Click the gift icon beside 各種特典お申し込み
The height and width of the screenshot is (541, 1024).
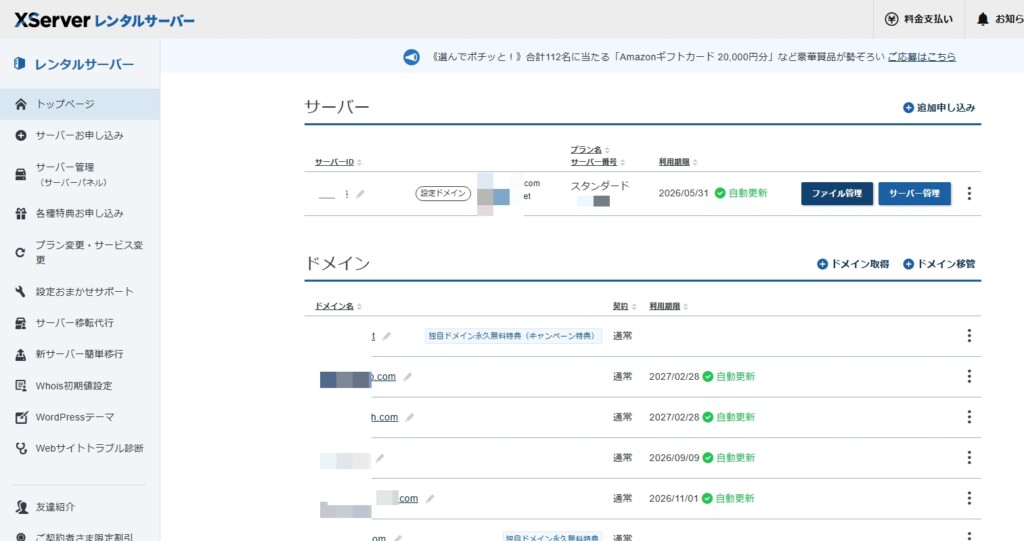21,213
